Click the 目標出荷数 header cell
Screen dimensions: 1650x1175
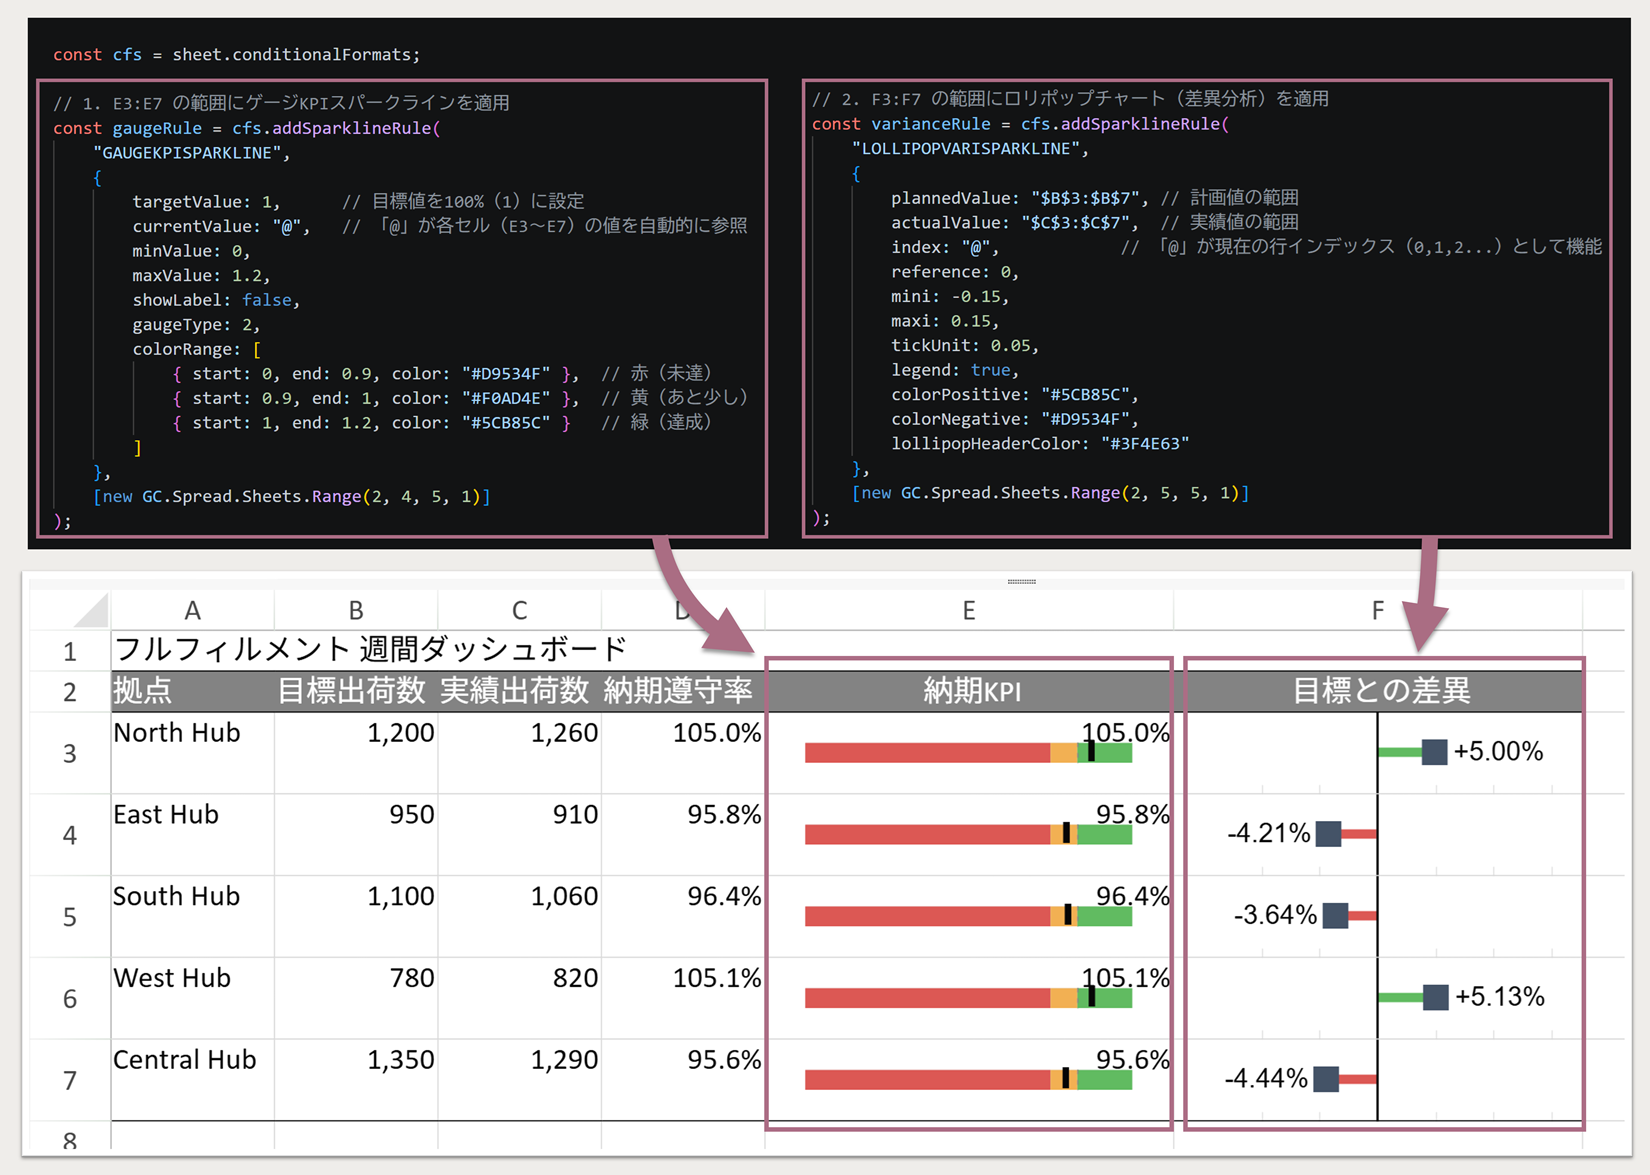[355, 691]
